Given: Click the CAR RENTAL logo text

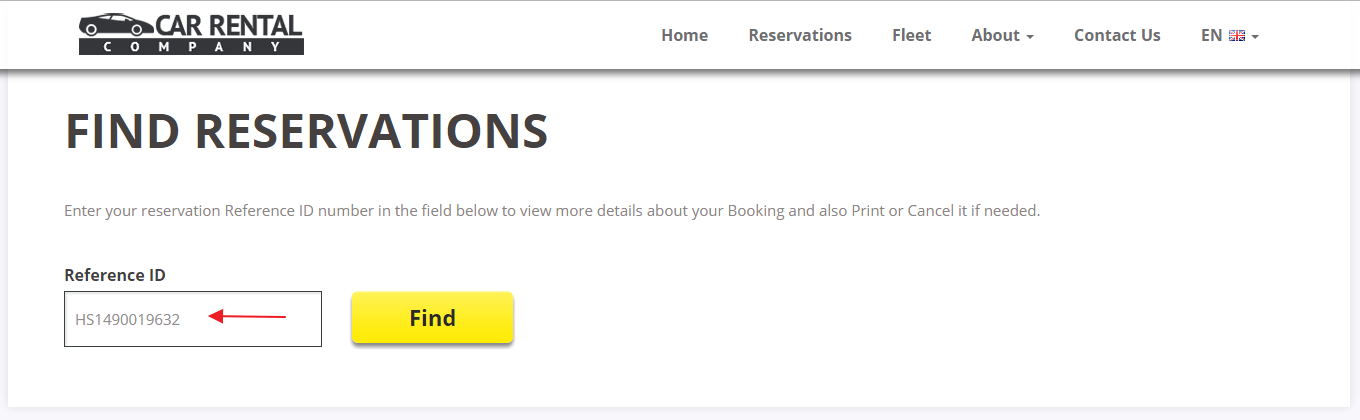Looking at the screenshot, I should [x=229, y=25].
